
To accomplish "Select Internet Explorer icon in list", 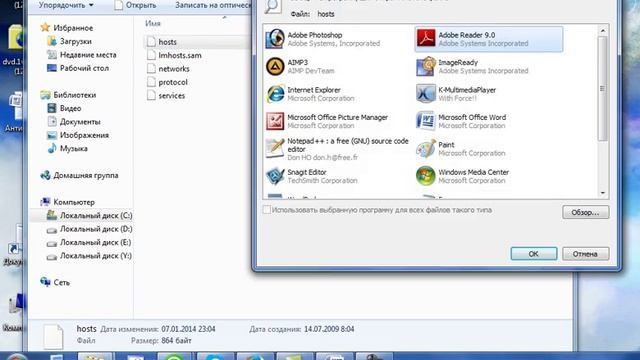I will (x=275, y=94).
